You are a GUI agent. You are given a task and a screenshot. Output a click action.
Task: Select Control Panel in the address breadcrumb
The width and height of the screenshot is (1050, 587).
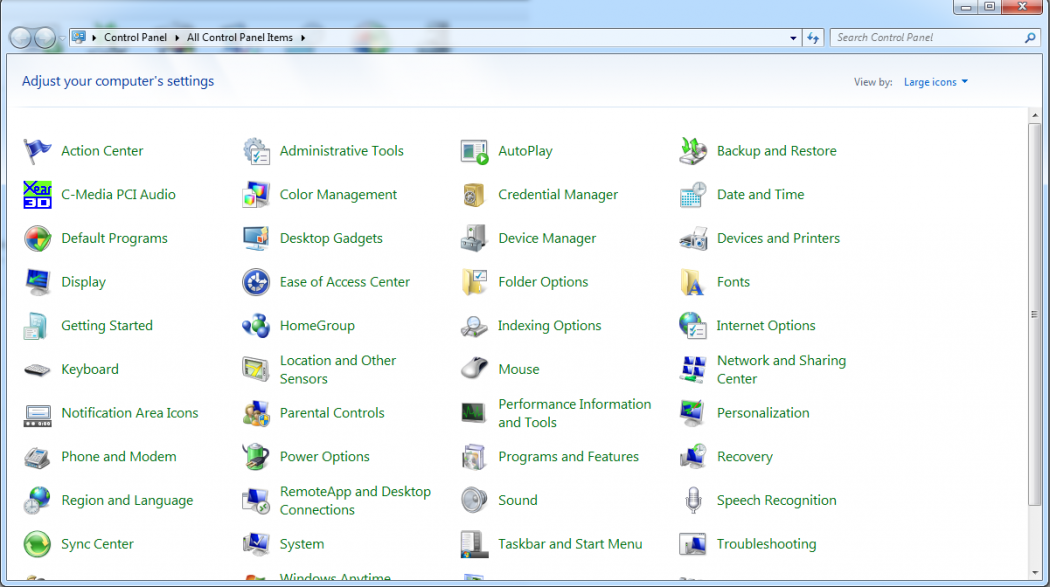135,38
